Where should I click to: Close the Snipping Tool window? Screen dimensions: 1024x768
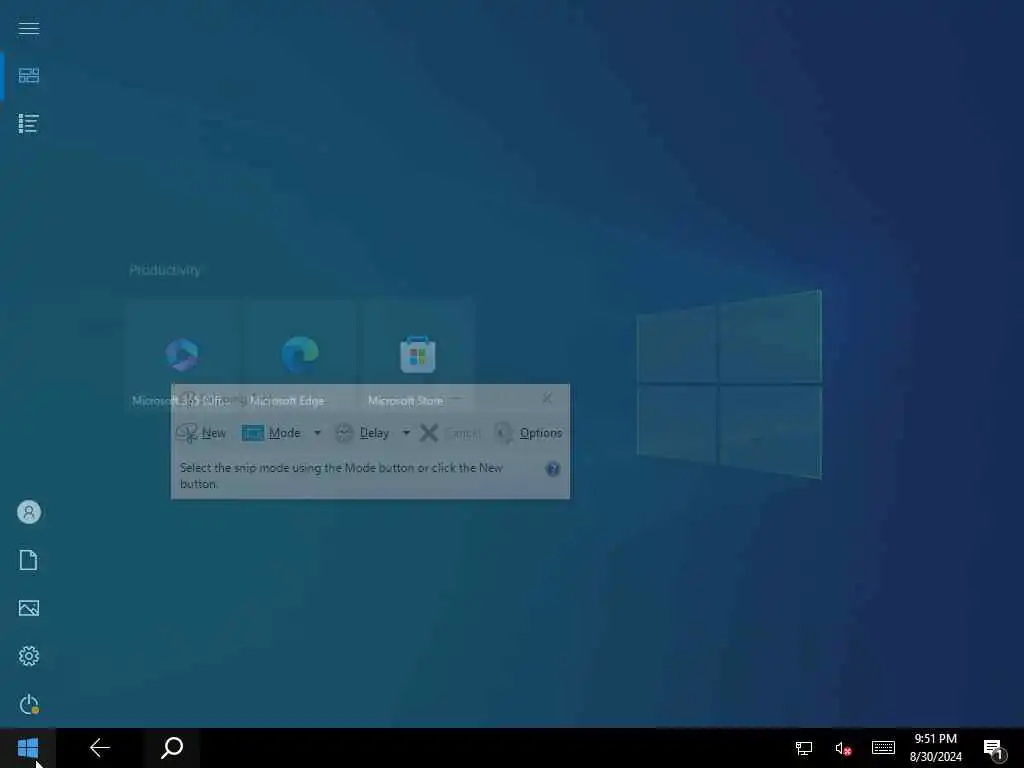pyautogui.click(x=547, y=398)
